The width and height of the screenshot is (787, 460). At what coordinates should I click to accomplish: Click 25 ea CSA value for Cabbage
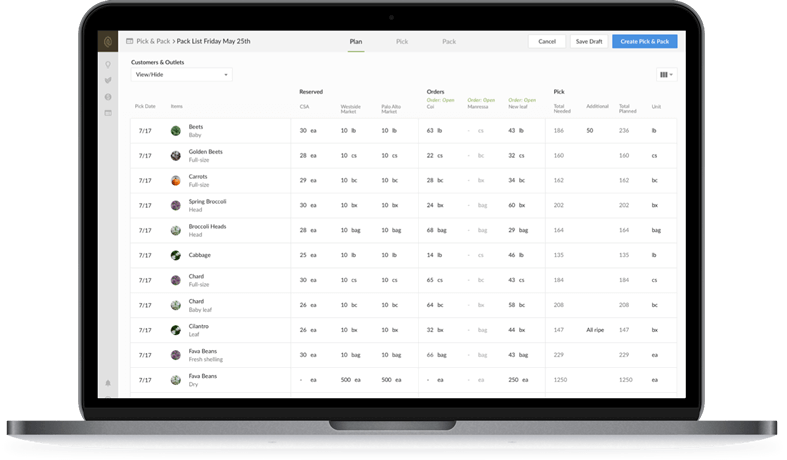(x=308, y=255)
